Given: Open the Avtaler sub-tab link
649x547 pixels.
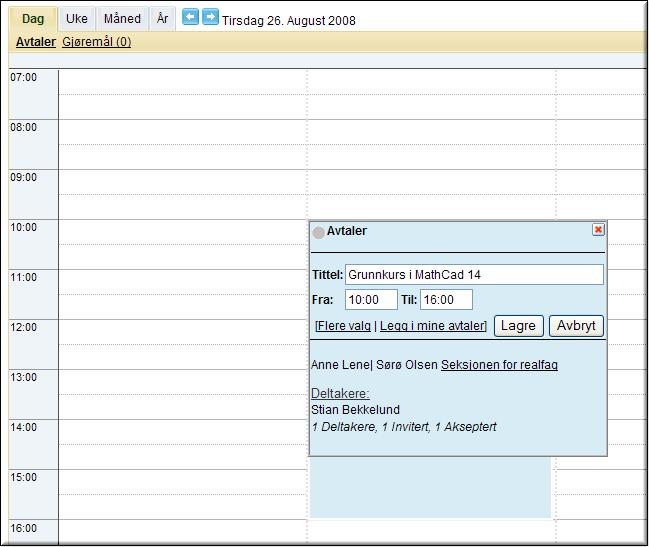Looking at the screenshot, I should (x=36, y=42).
